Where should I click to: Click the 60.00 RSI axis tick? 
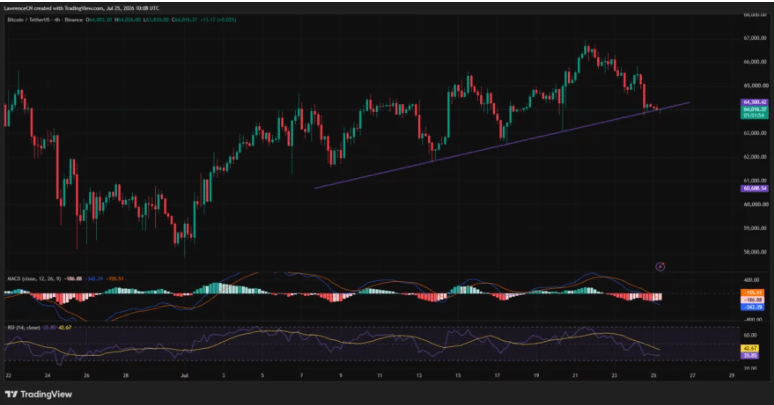click(750, 335)
